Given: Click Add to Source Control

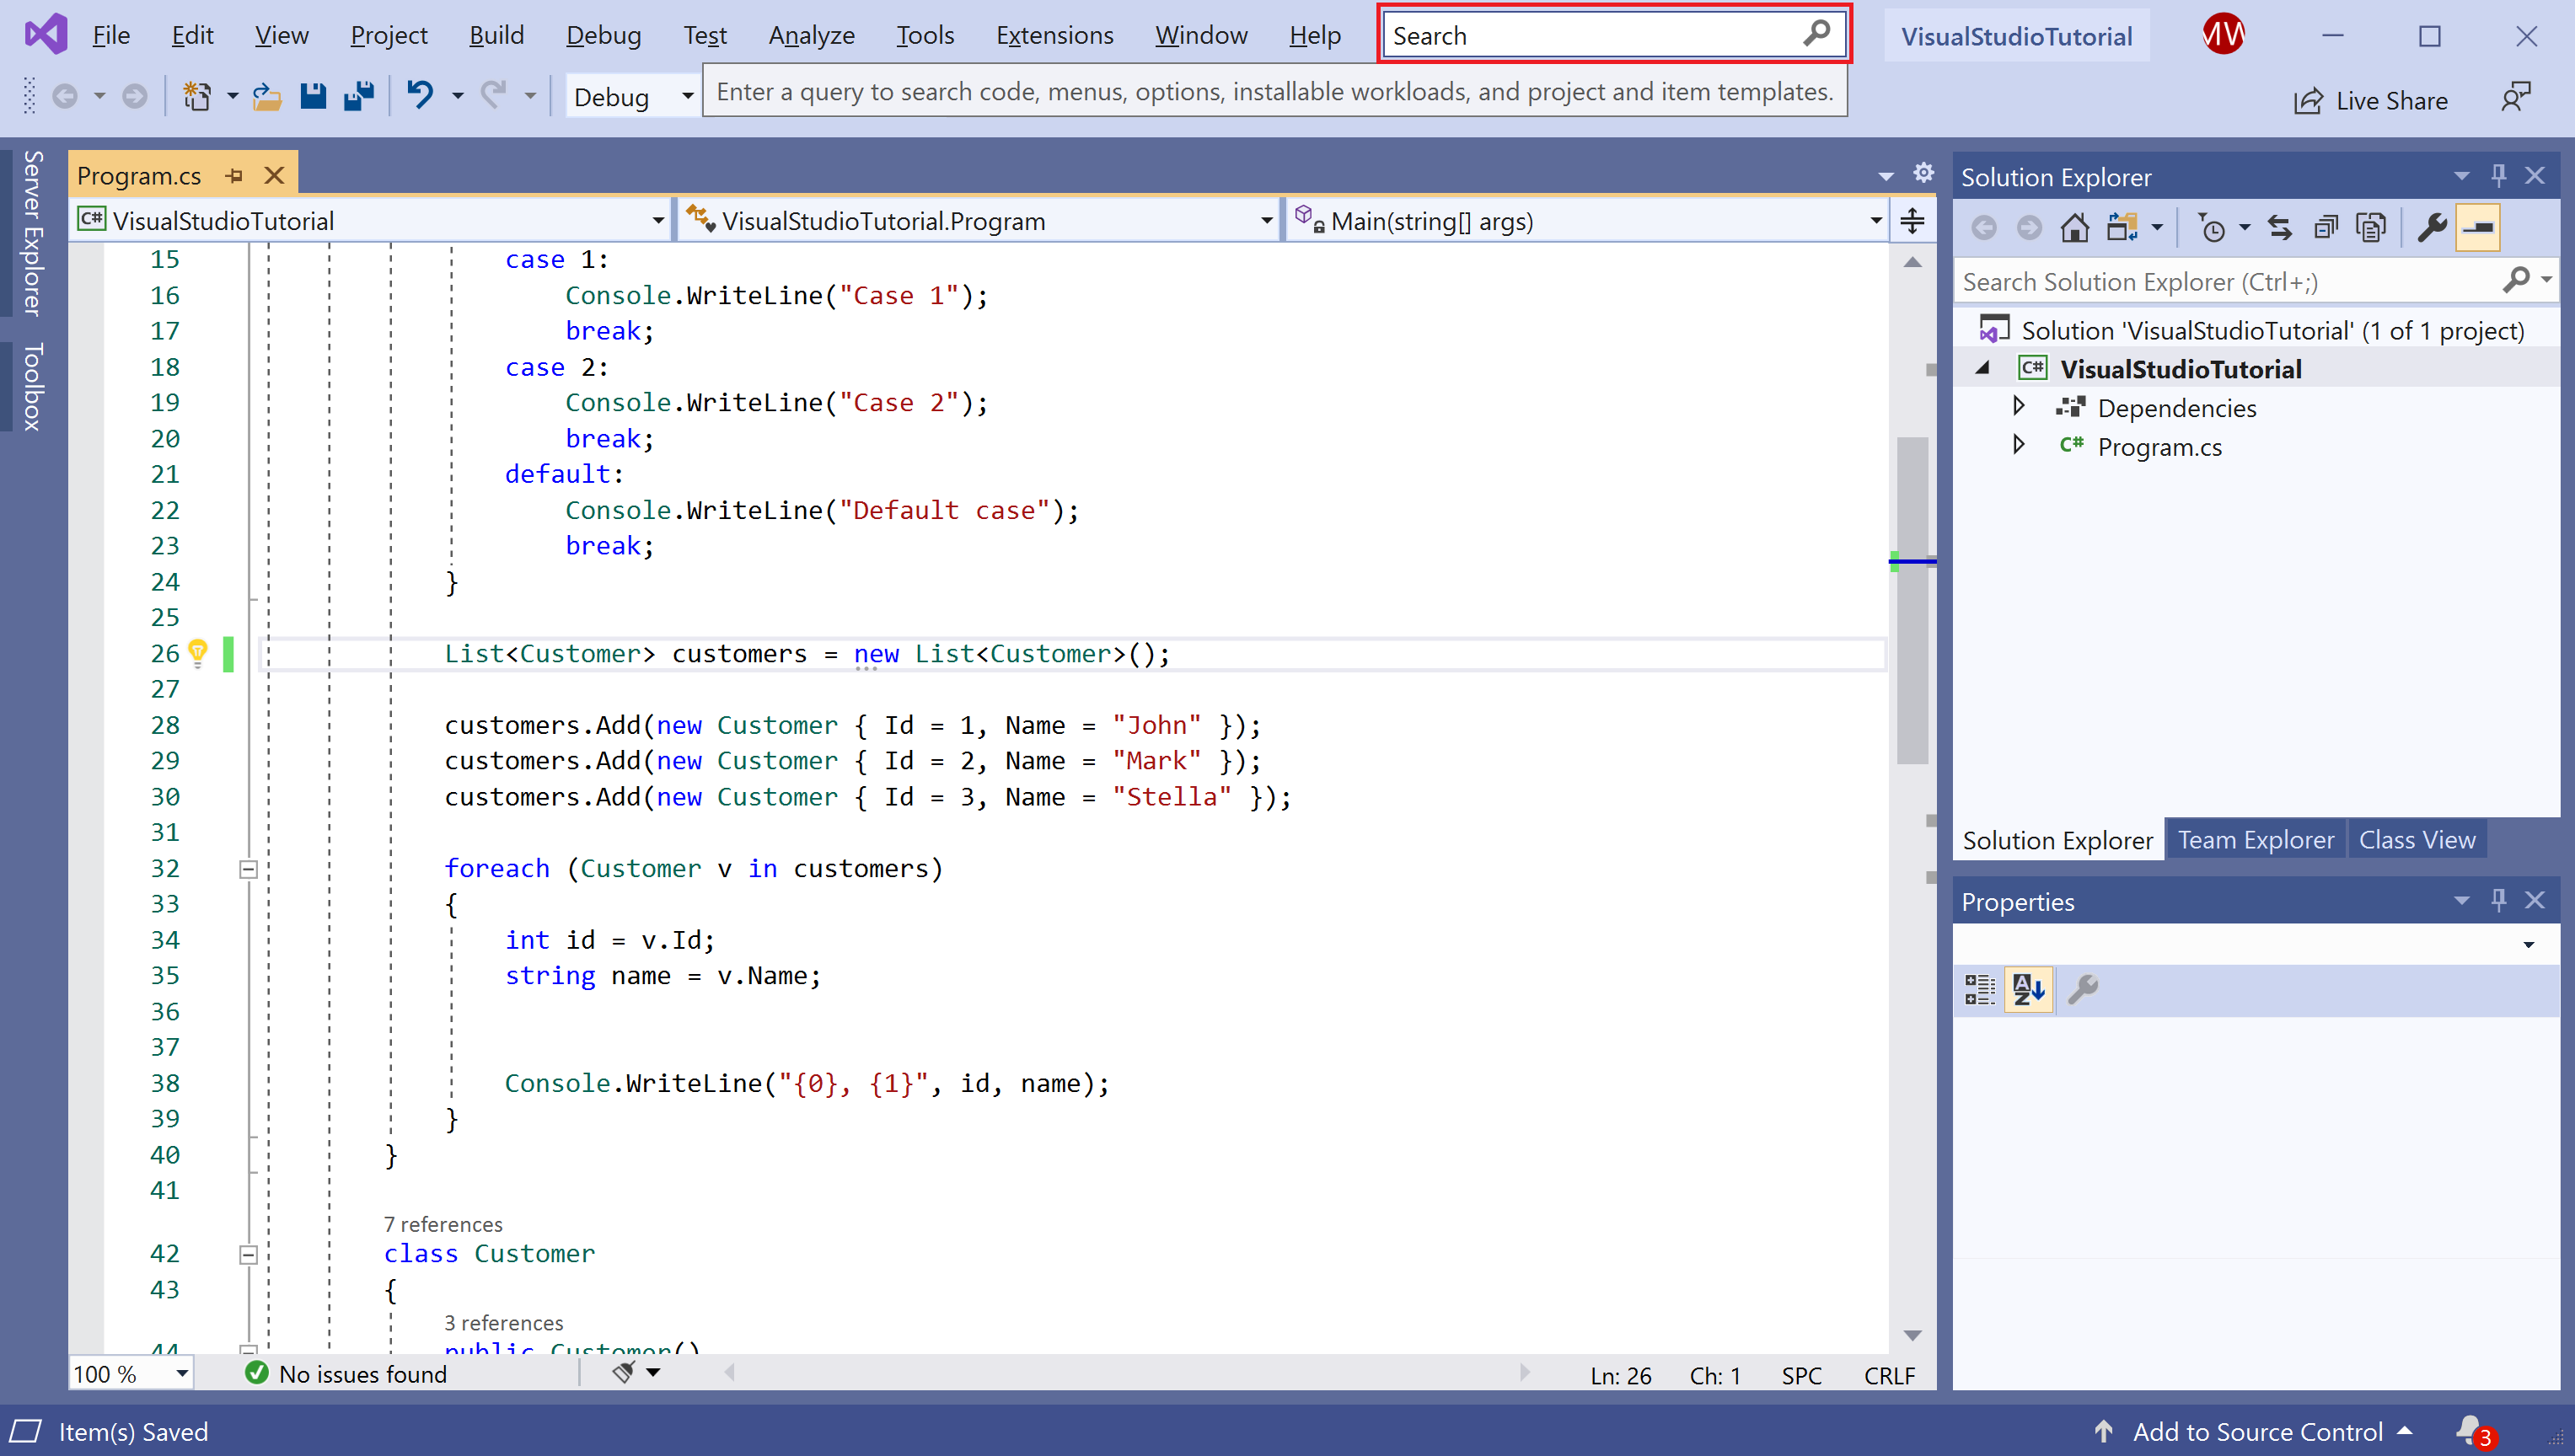Looking at the screenshot, I should [x=2257, y=1432].
